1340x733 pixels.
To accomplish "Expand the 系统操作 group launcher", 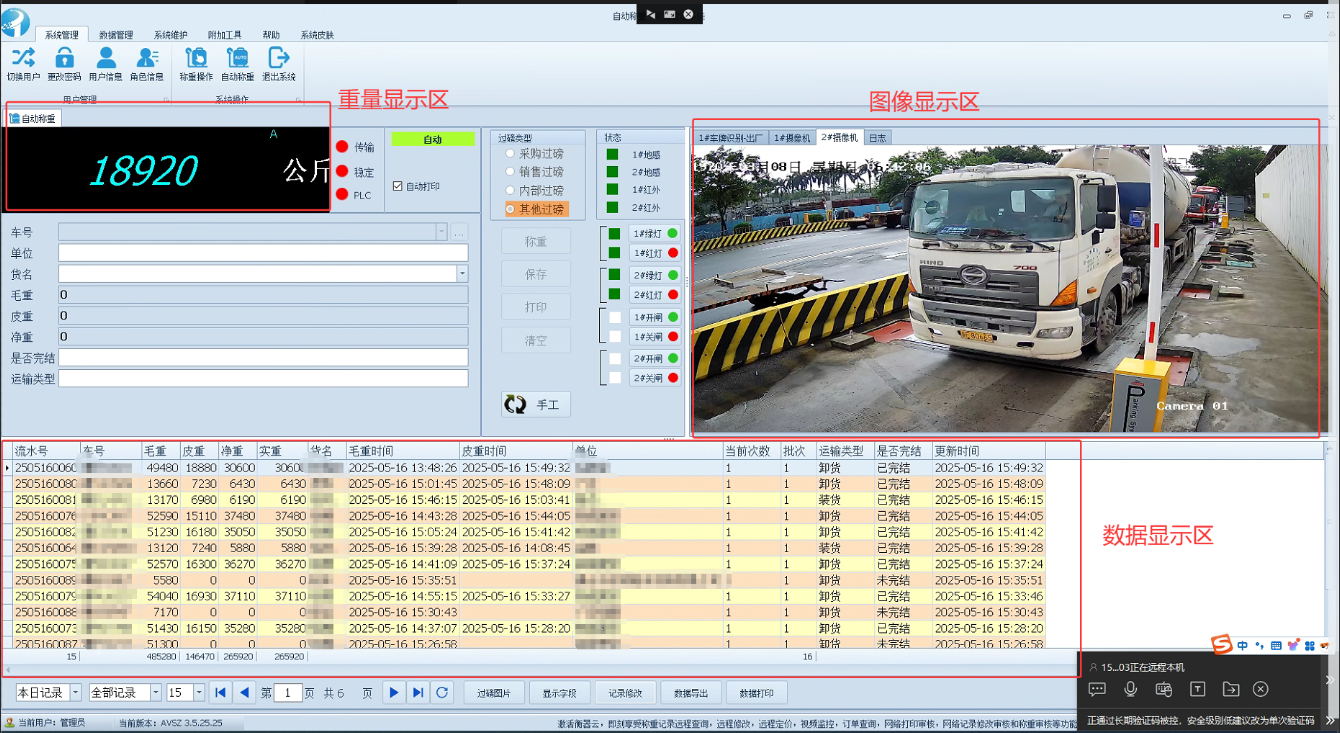I will 298,100.
